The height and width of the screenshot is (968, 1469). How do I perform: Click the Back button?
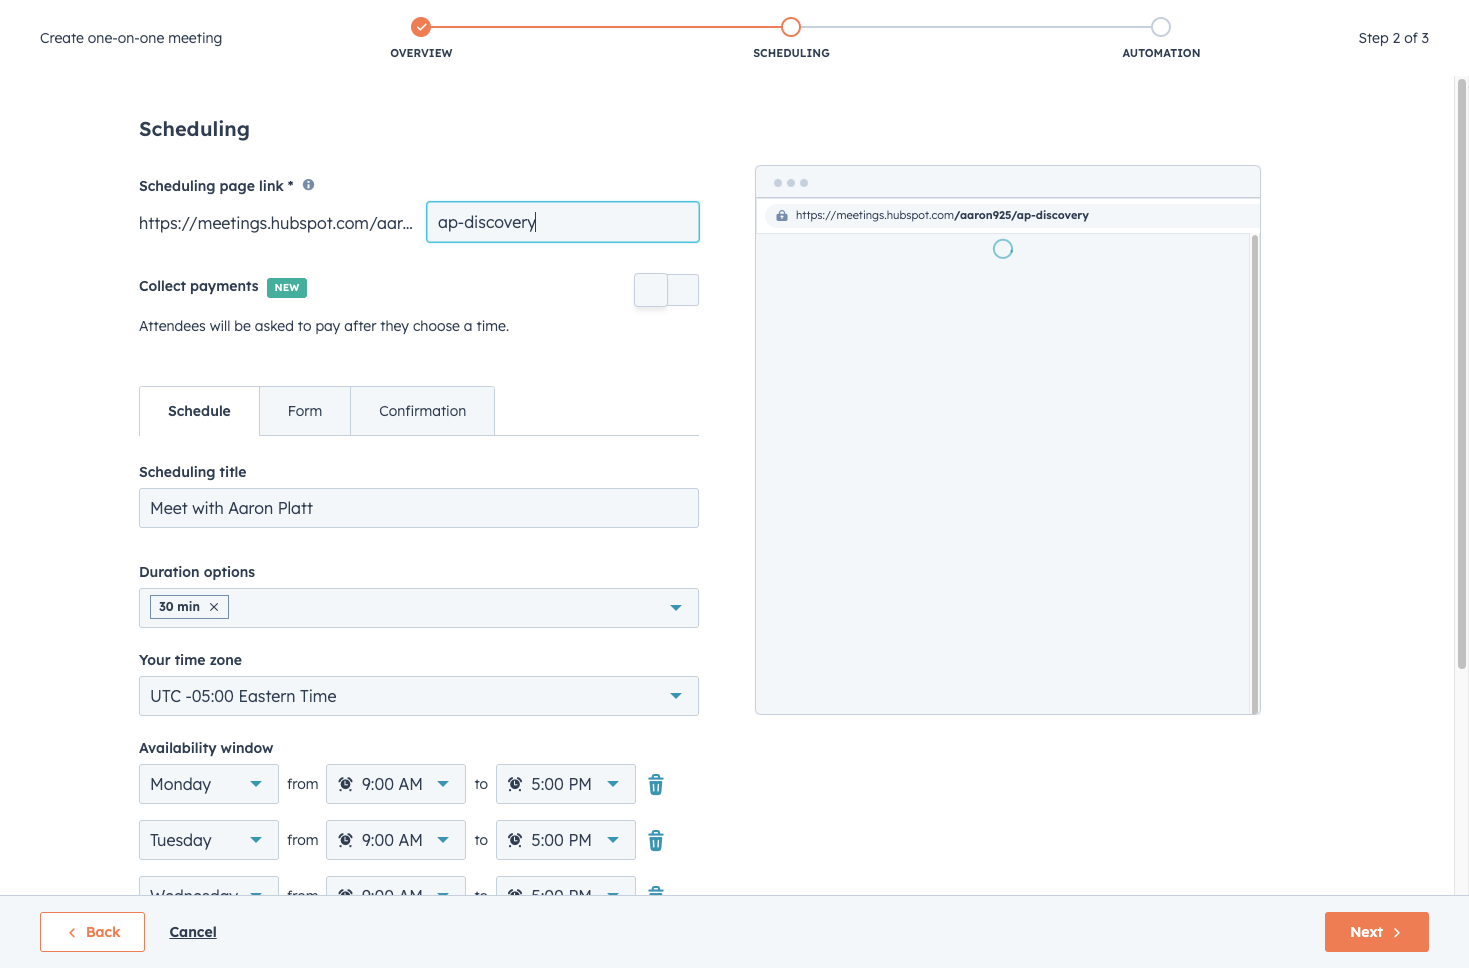pyautogui.click(x=92, y=932)
